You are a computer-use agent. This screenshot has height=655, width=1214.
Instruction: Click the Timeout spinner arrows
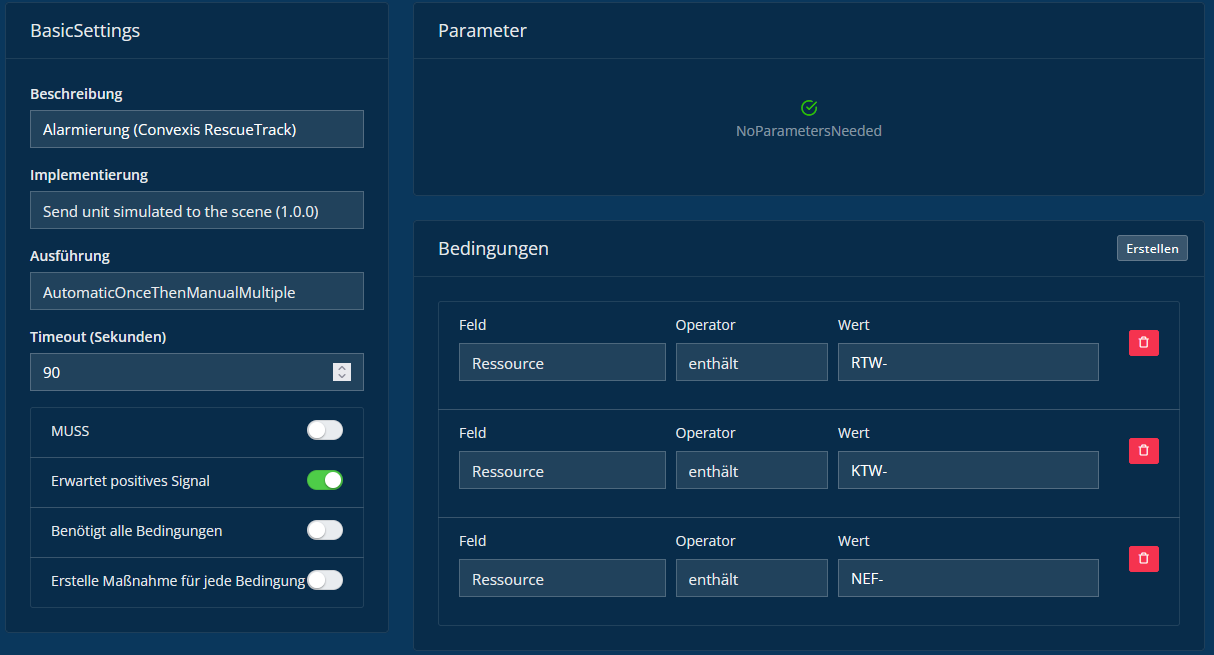342,372
